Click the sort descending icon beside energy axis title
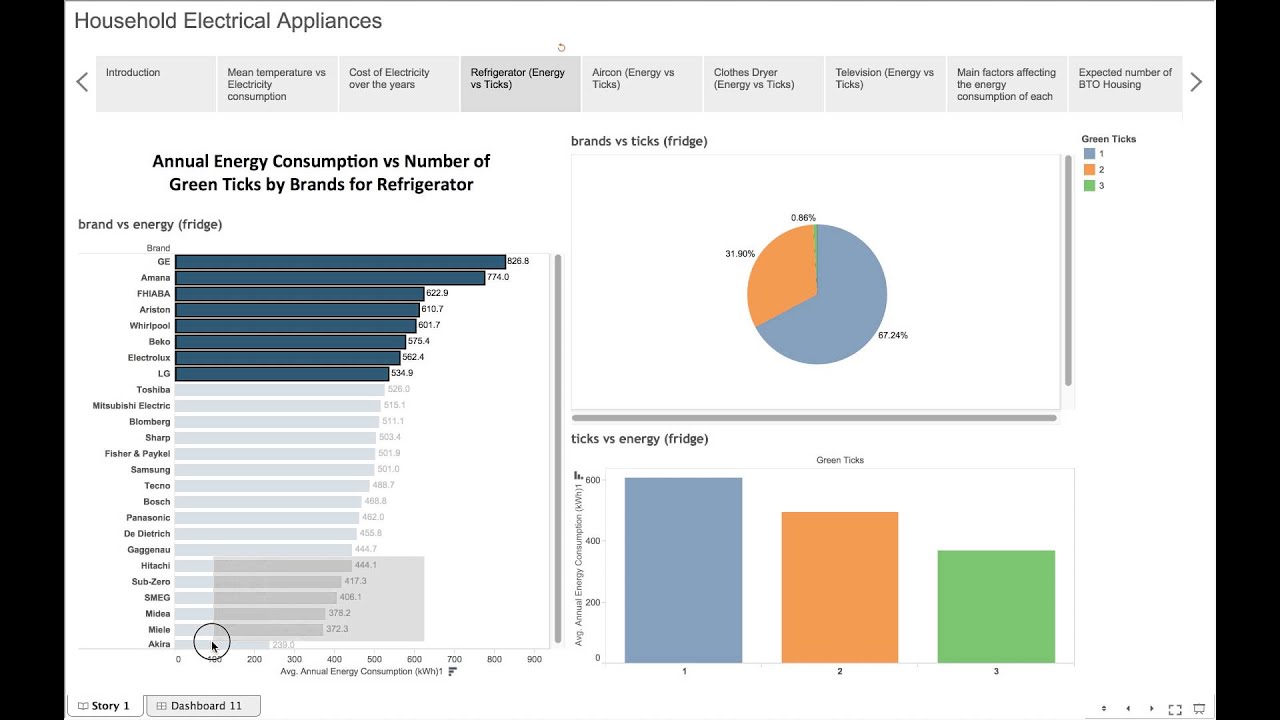The height and width of the screenshot is (720, 1280). (452, 671)
